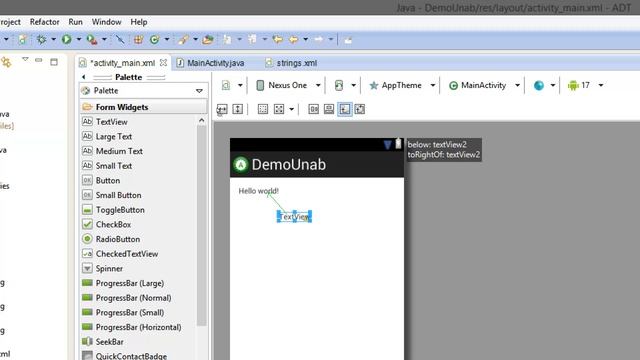The width and height of the screenshot is (640, 360).
Task: Click the Zoom to Fit icon
Action: [x=329, y=109]
